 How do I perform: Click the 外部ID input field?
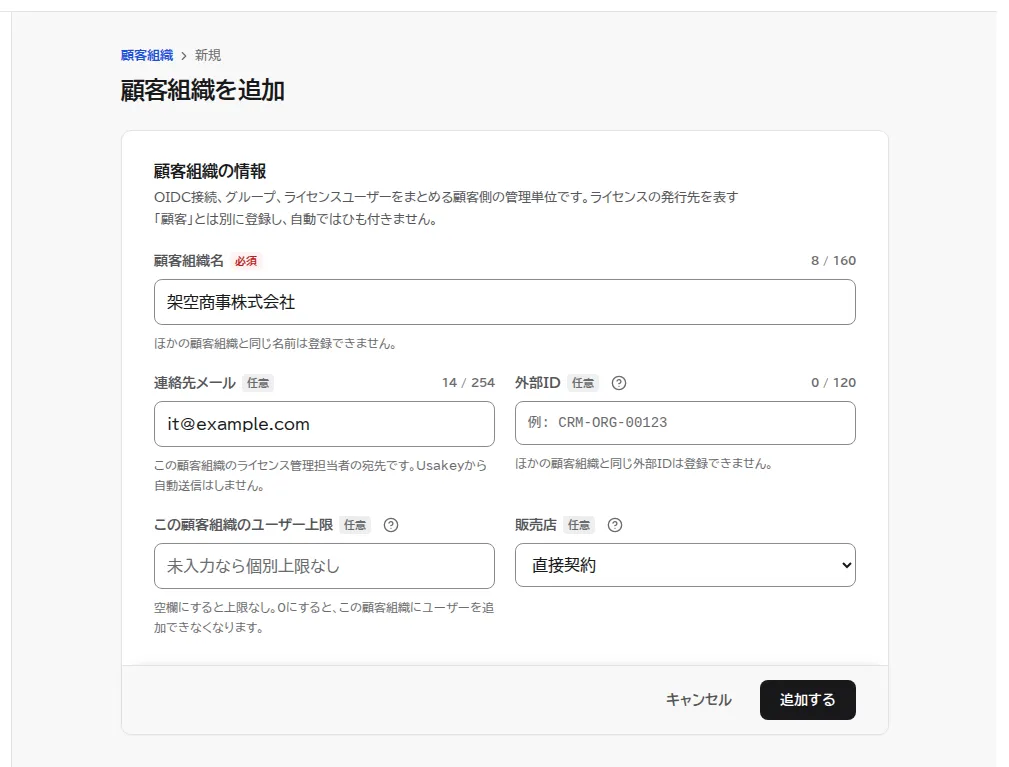tap(685, 423)
